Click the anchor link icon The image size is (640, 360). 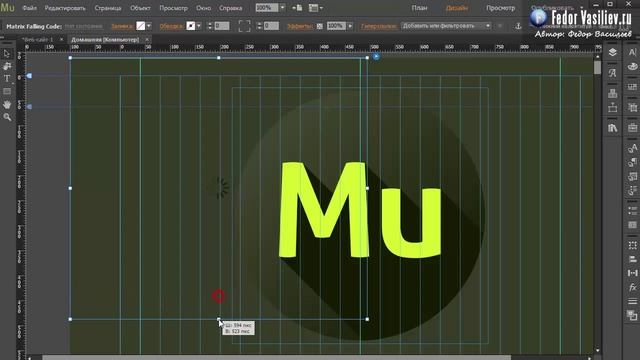pos(518,26)
